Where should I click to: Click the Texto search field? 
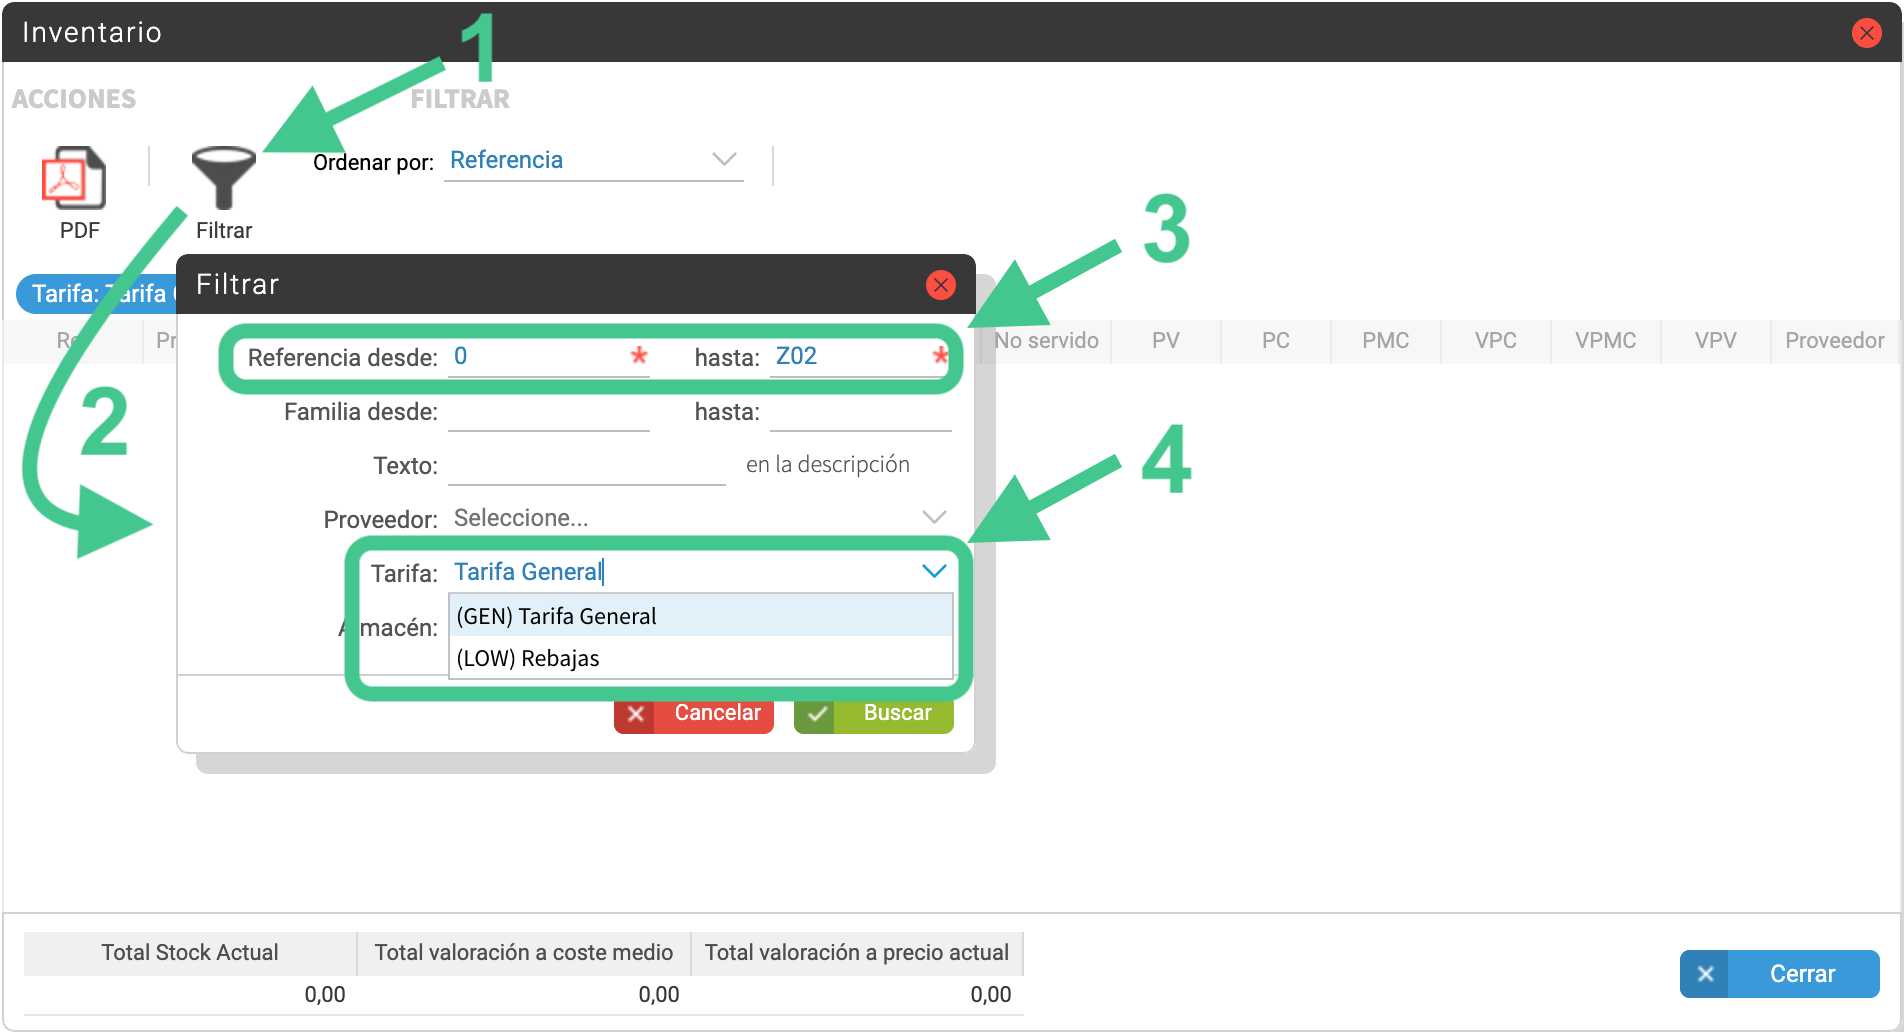click(x=587, y=466)
